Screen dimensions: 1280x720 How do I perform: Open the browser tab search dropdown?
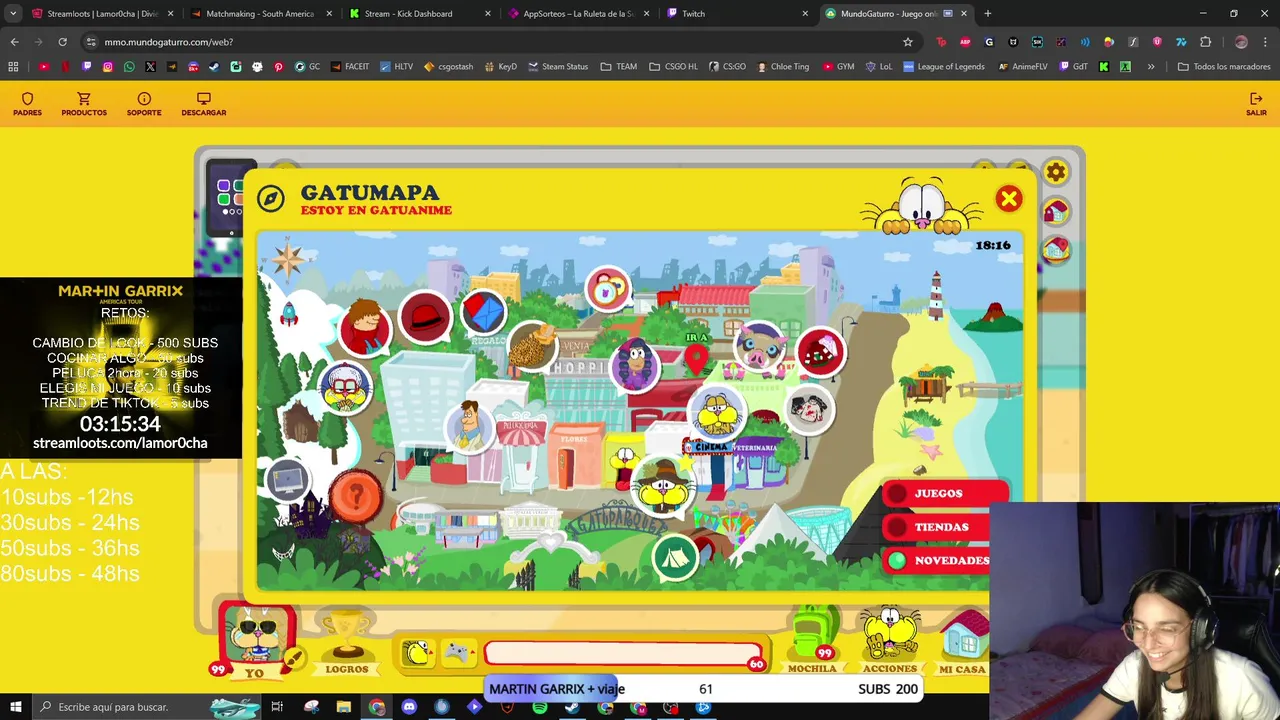coord(13,14)
